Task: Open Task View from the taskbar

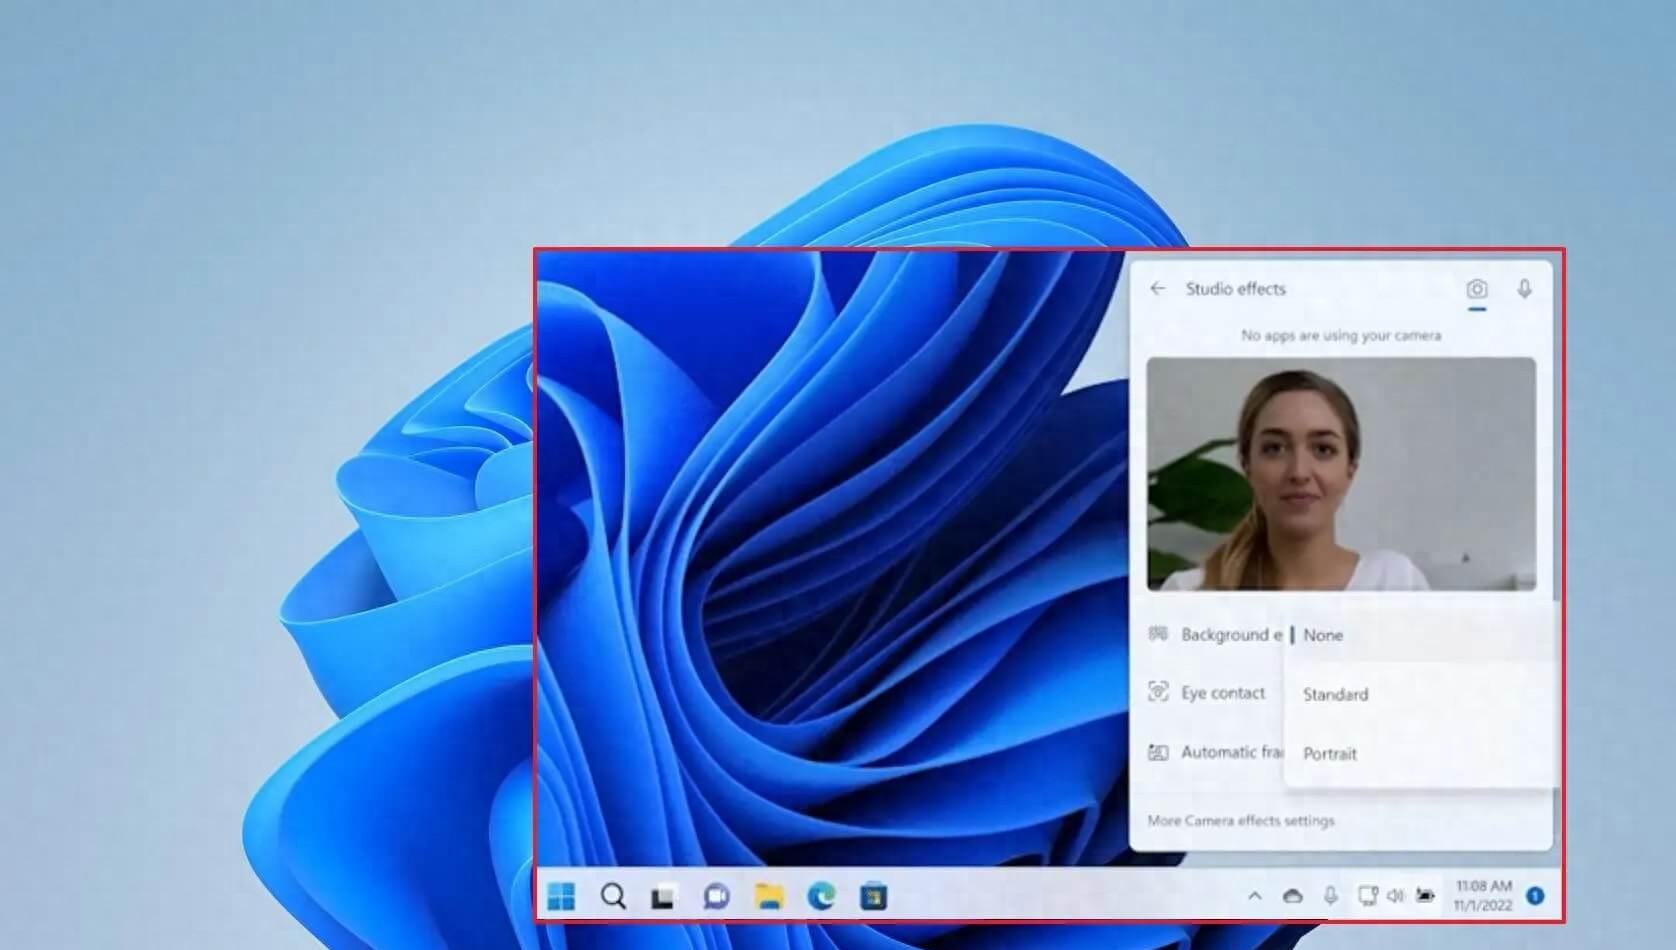Action: [x=663, y=897]
